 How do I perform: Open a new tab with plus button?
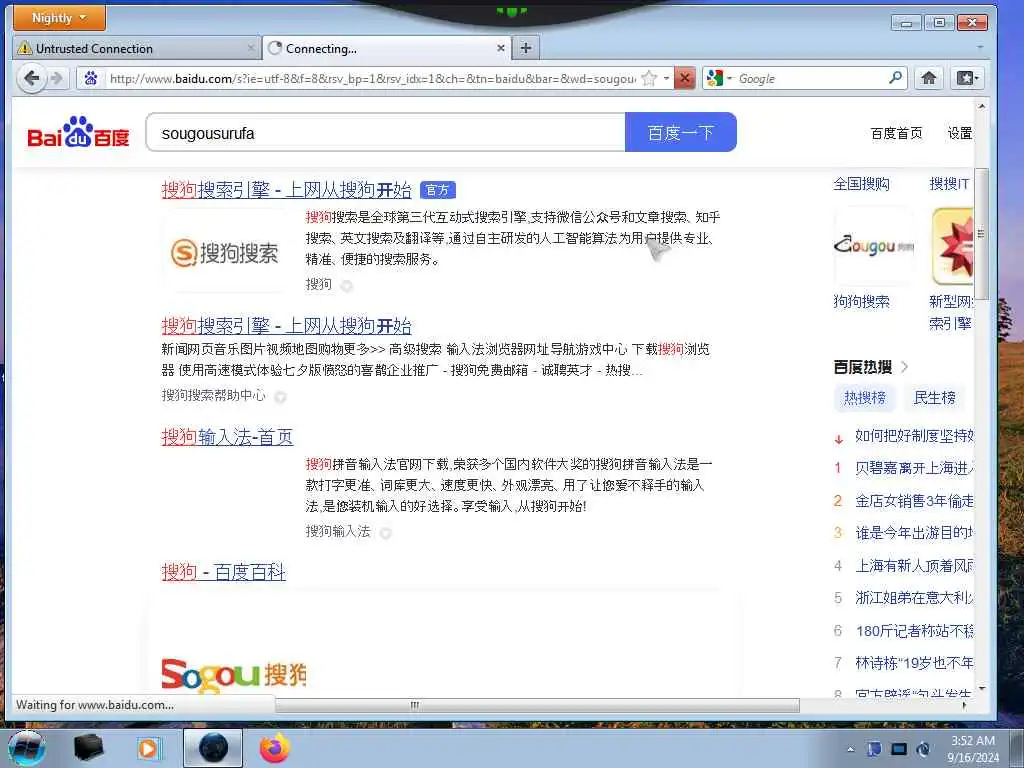[526, 48]
